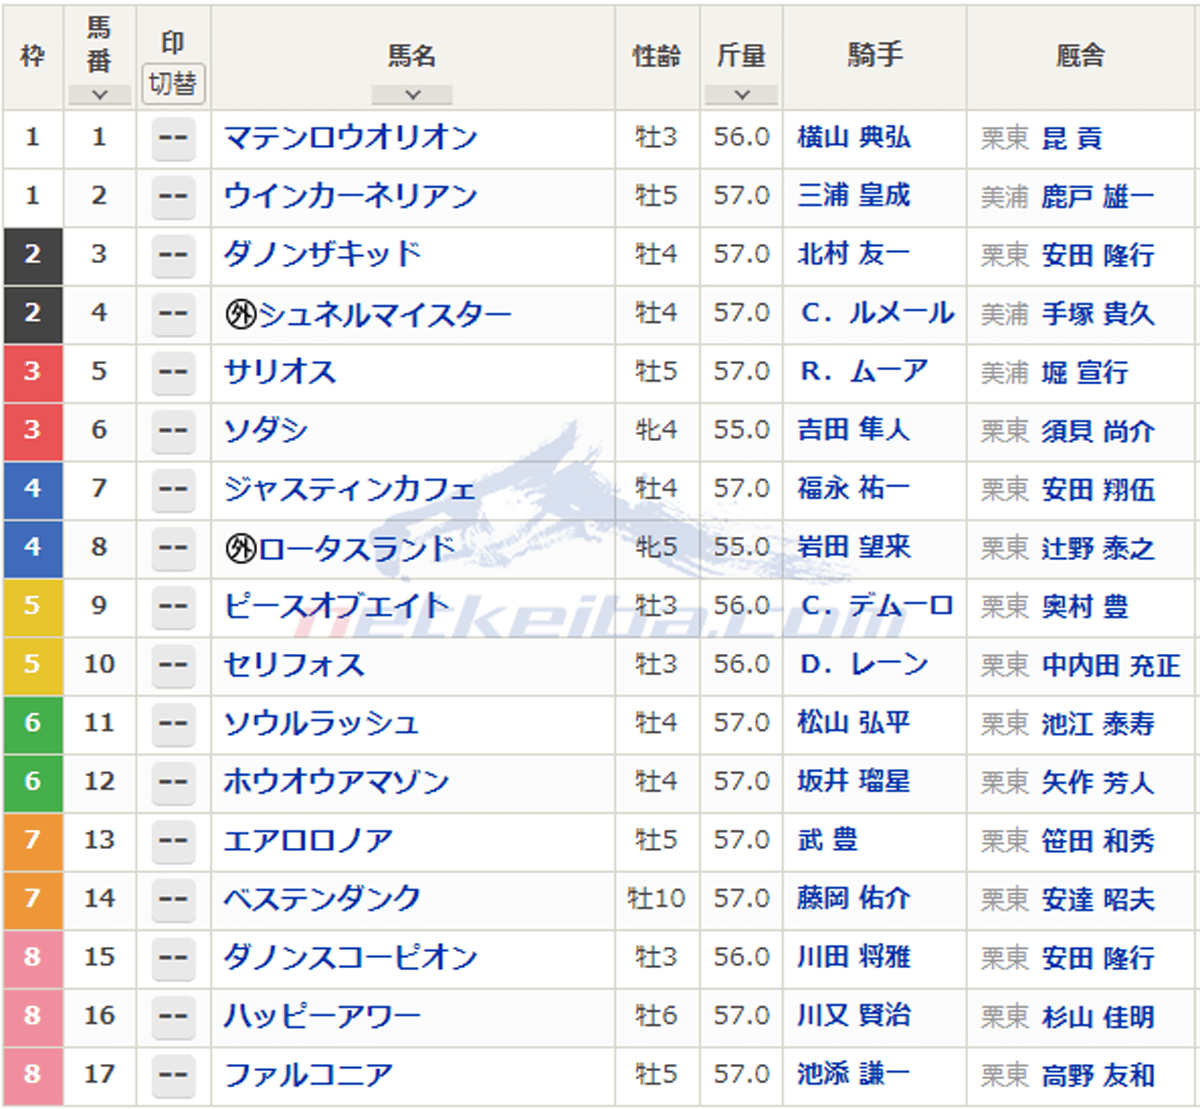This screenshot has width=1200, height=1109.
Task: Set mark for horse number 17 ファルコニア
Action: 173,1074
